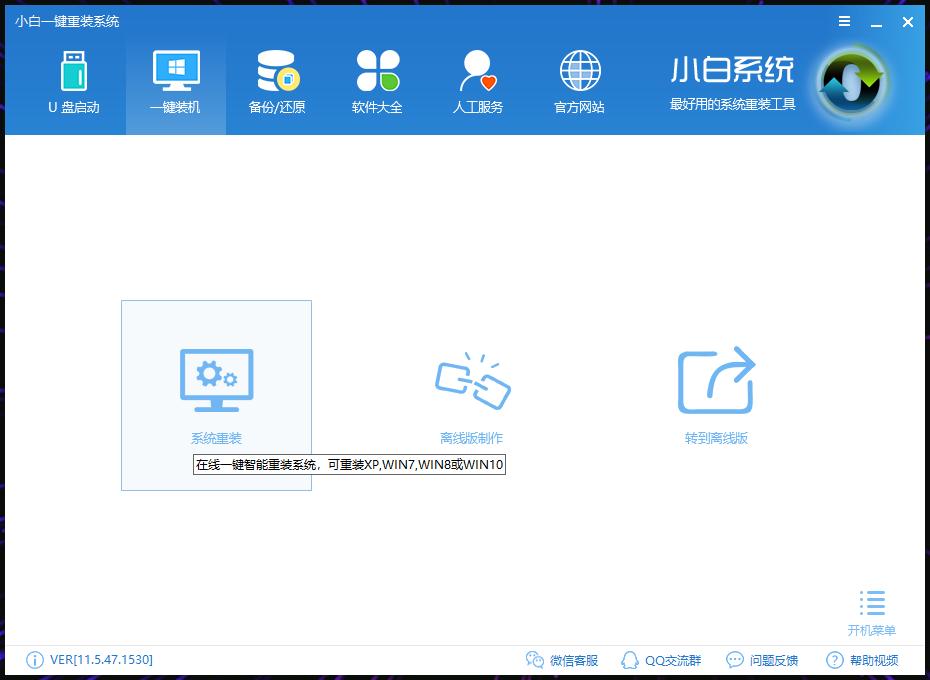Contact 微信客服 WeChat support

pyautogui.click(x=562, y=660)
